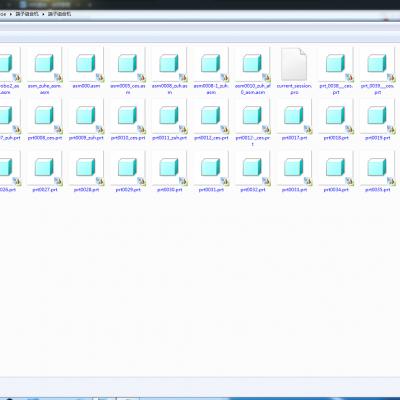Select the prt0017.prt file icon

(x=294, y=116)
